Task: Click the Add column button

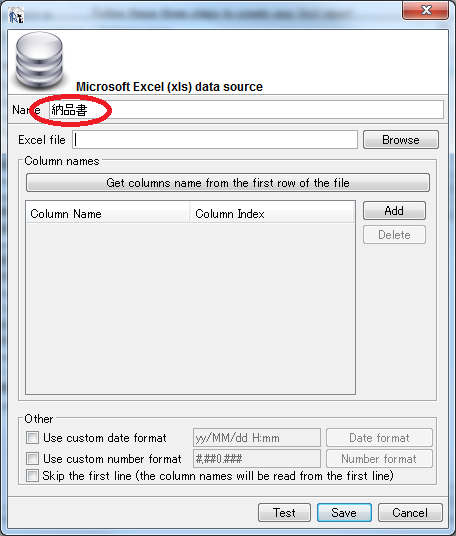Action: [394, 211]
